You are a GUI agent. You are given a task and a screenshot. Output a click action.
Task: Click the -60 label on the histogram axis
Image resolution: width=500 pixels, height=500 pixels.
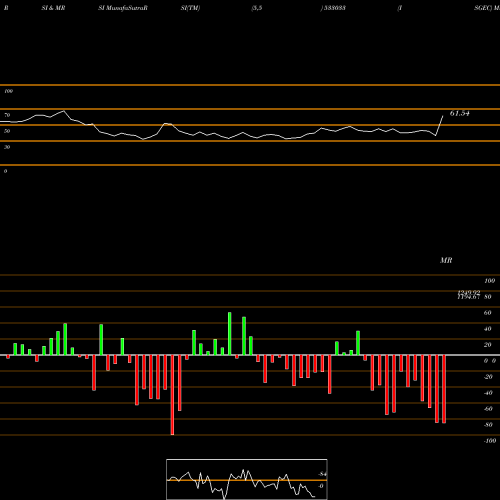point(488,409)
